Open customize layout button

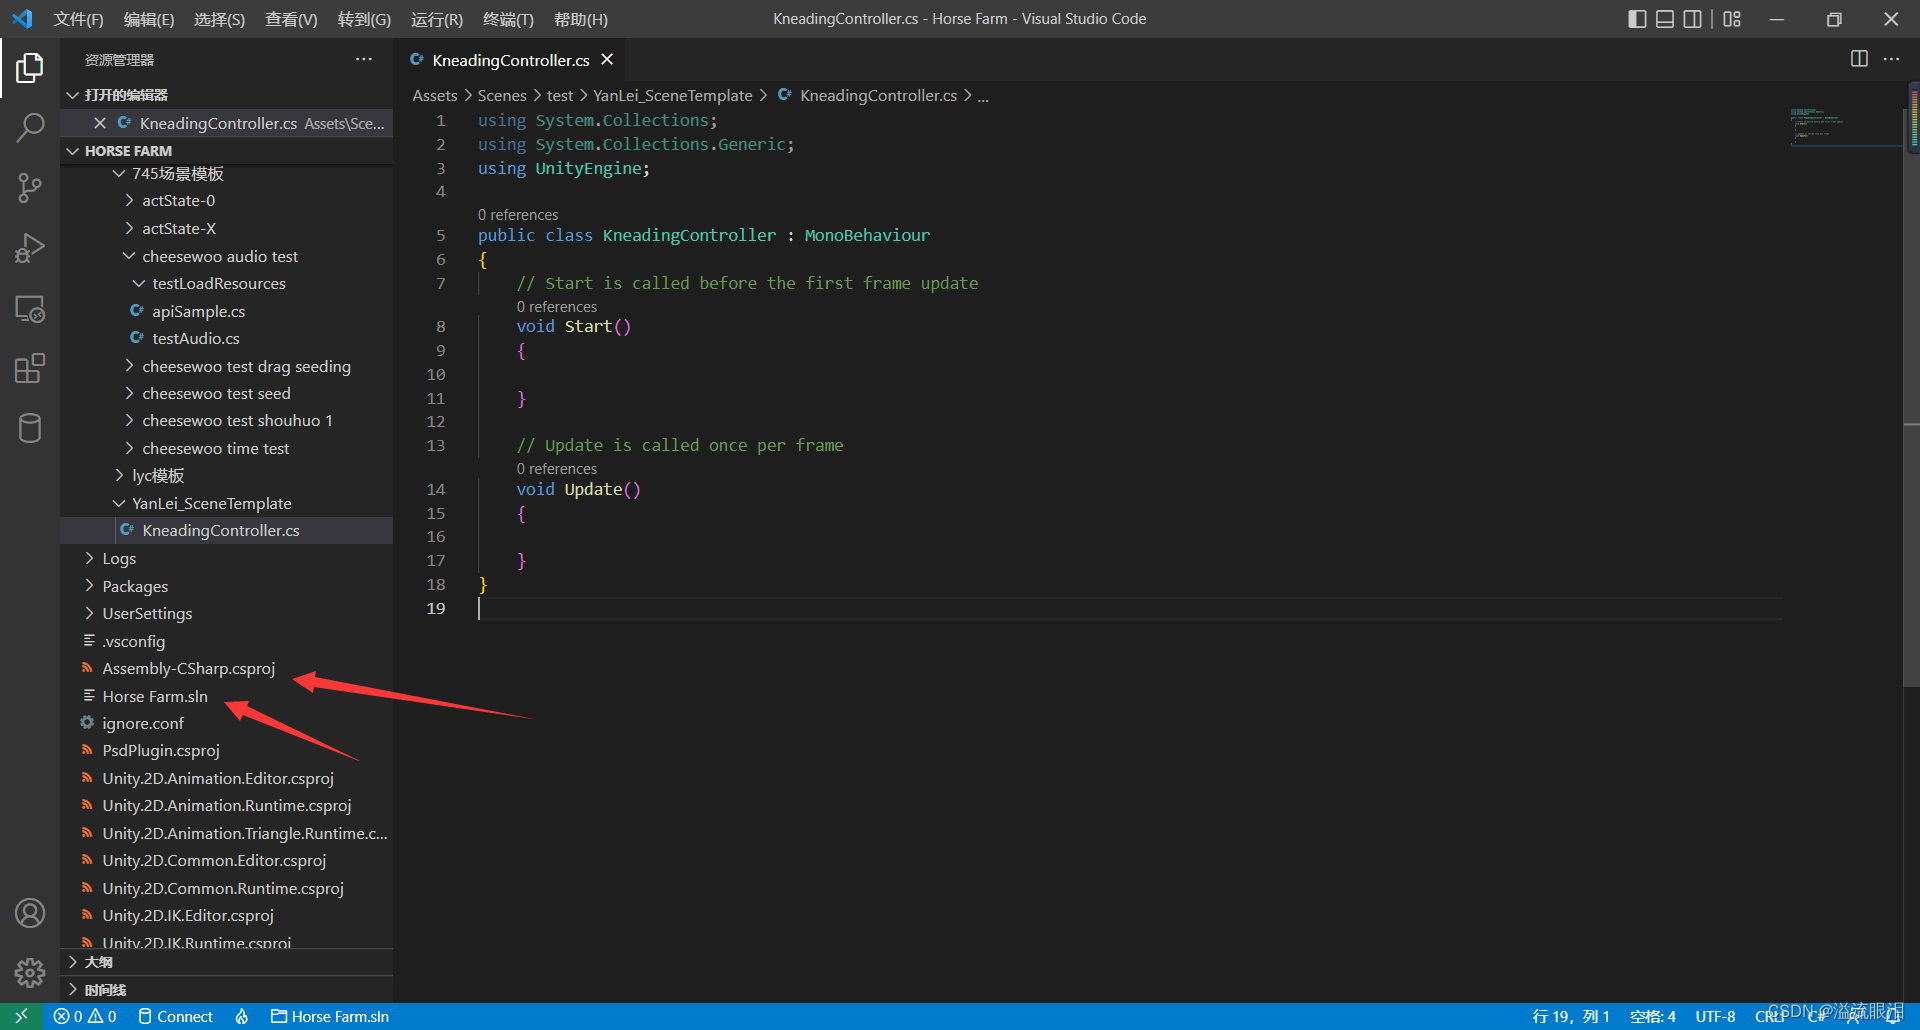coord(1732,19)
